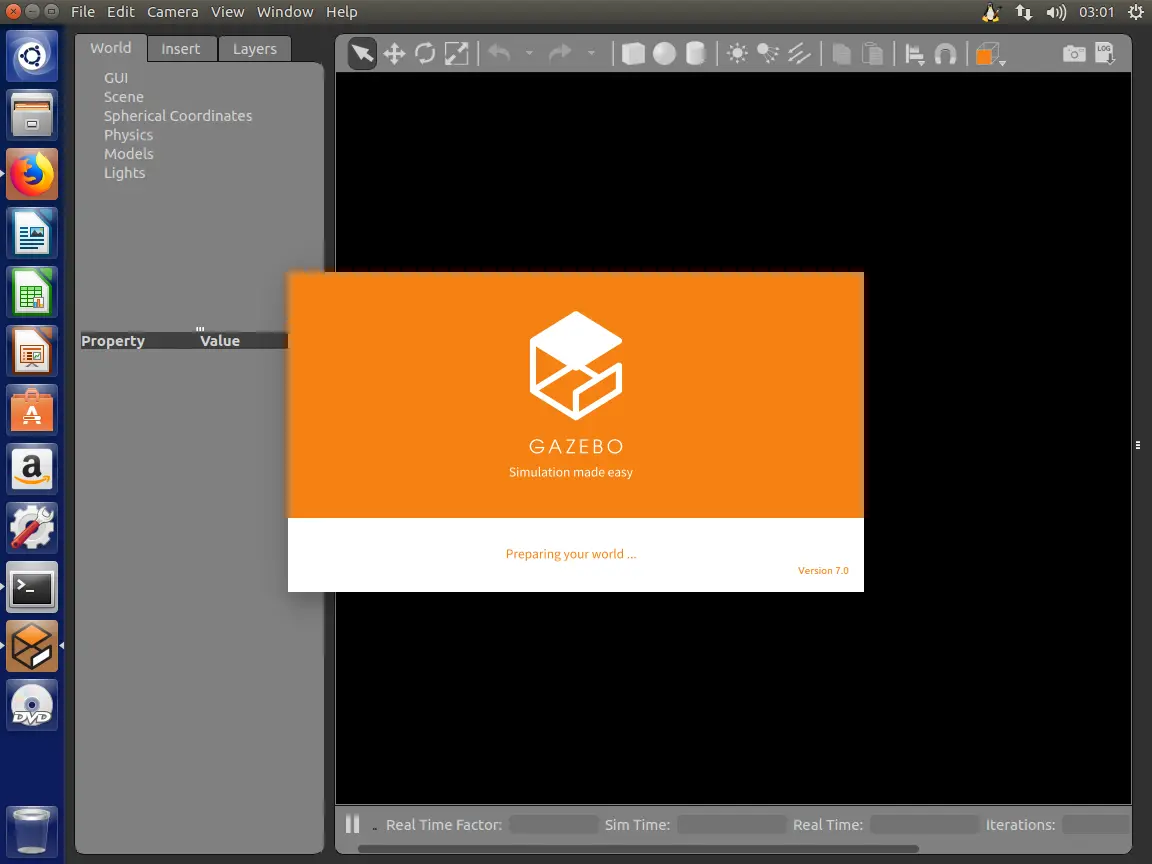
Task: Open the Window menu
Action: [x=285, y=12]
